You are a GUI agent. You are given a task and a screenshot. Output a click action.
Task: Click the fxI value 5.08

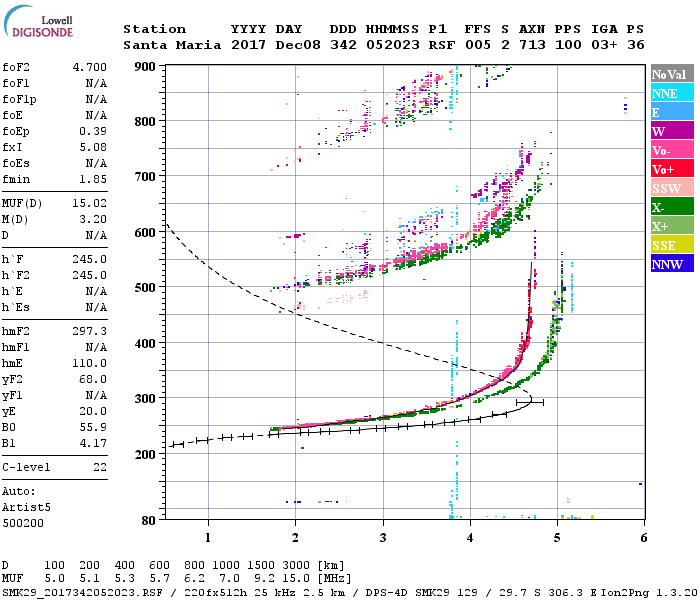93,147
